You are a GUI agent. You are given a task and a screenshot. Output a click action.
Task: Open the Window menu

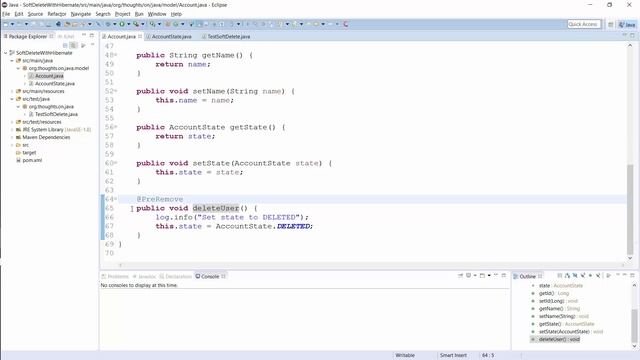coord(157,14)
